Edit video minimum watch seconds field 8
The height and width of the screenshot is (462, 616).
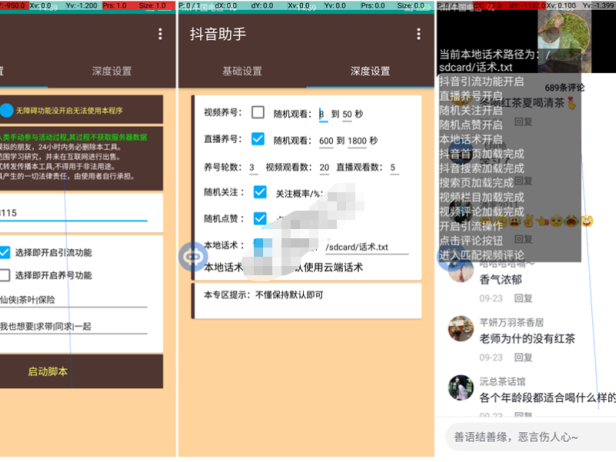tap(323, 114)
